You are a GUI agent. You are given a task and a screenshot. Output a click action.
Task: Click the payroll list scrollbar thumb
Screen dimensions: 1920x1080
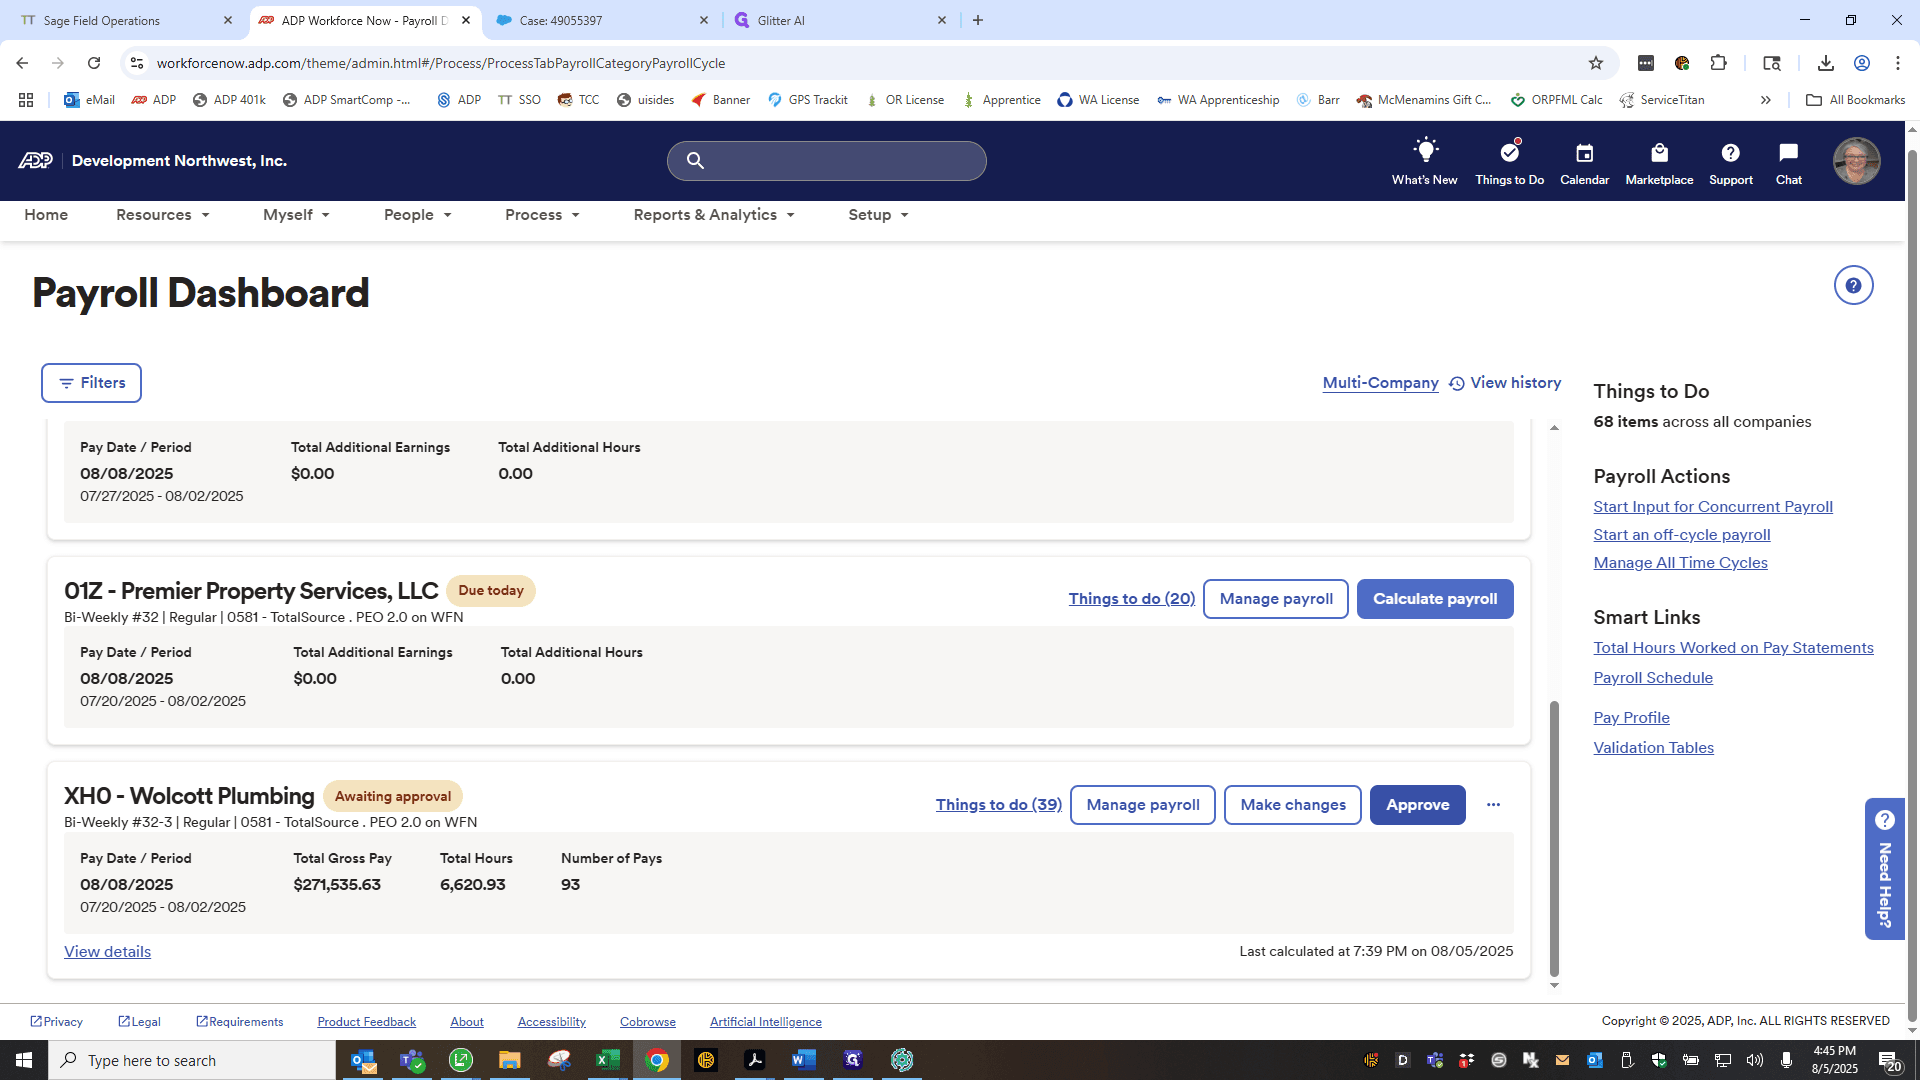1554,838
